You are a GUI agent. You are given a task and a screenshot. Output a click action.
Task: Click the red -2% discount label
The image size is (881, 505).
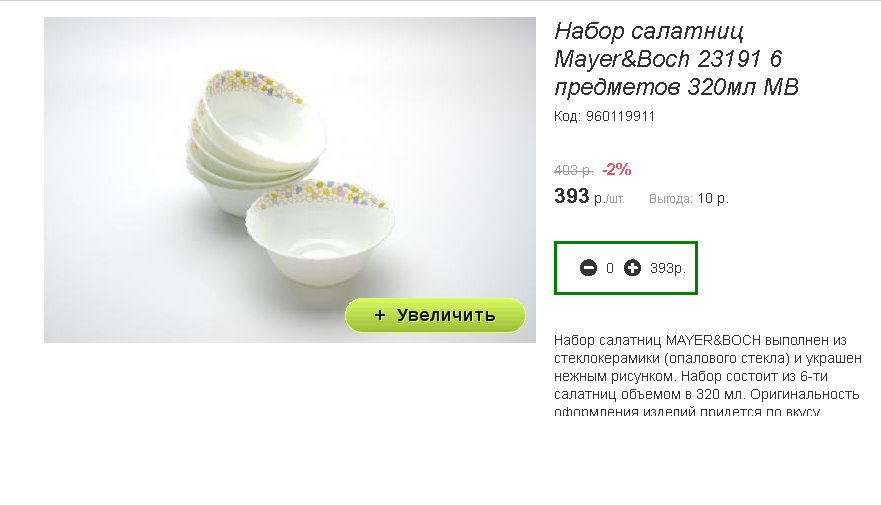click(x=617, y=169)
